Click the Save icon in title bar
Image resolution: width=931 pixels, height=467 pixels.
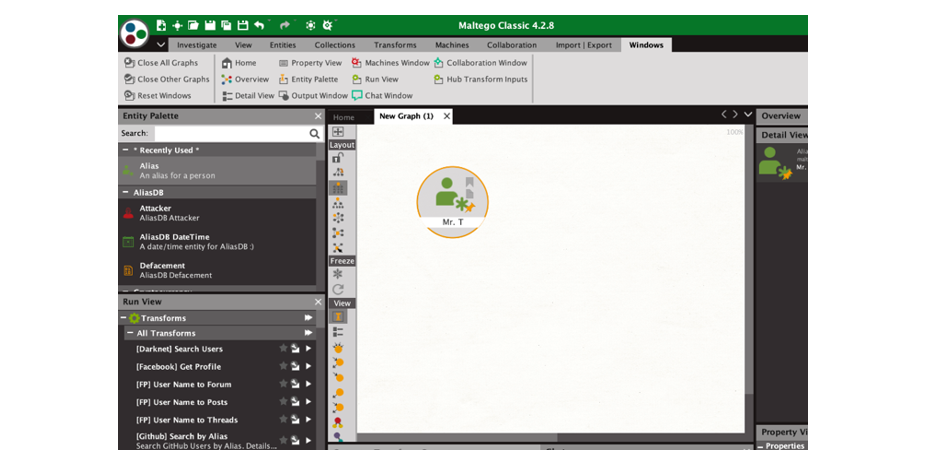[x=210, y=26]
